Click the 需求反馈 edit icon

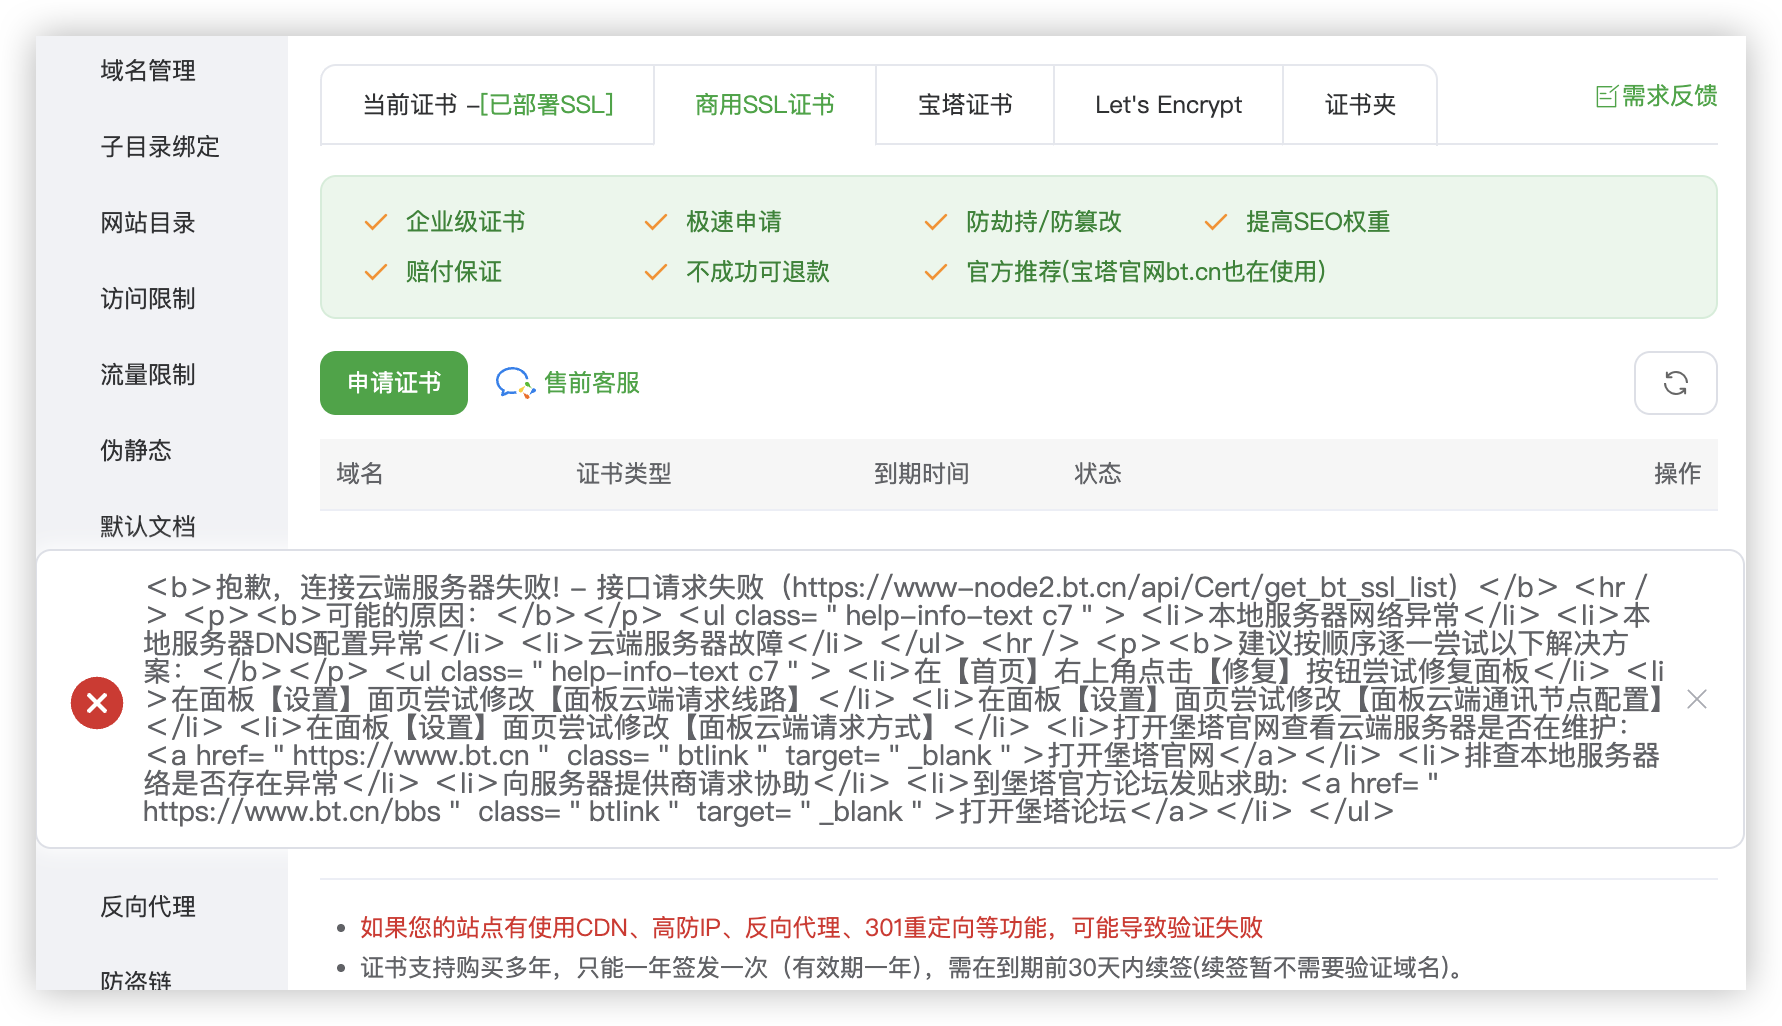(x=1606, y=97)
